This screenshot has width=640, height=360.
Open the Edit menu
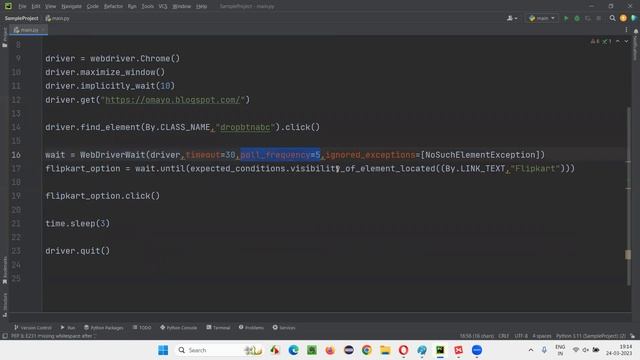(x=36, y=6)
